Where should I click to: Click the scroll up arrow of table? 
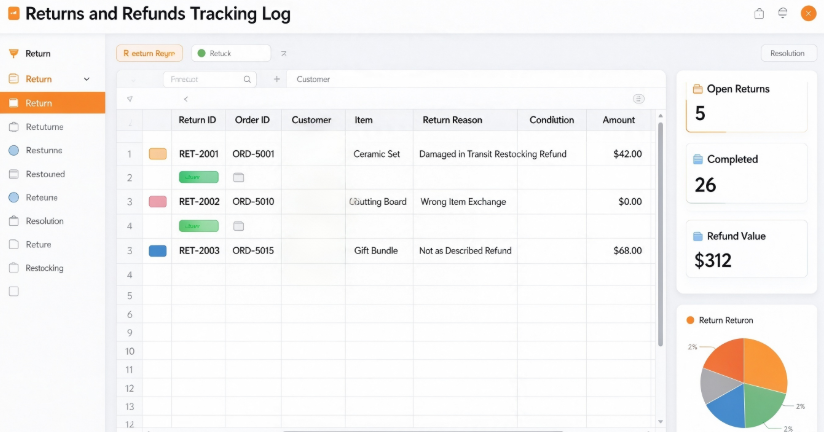[x=661, y=116]
